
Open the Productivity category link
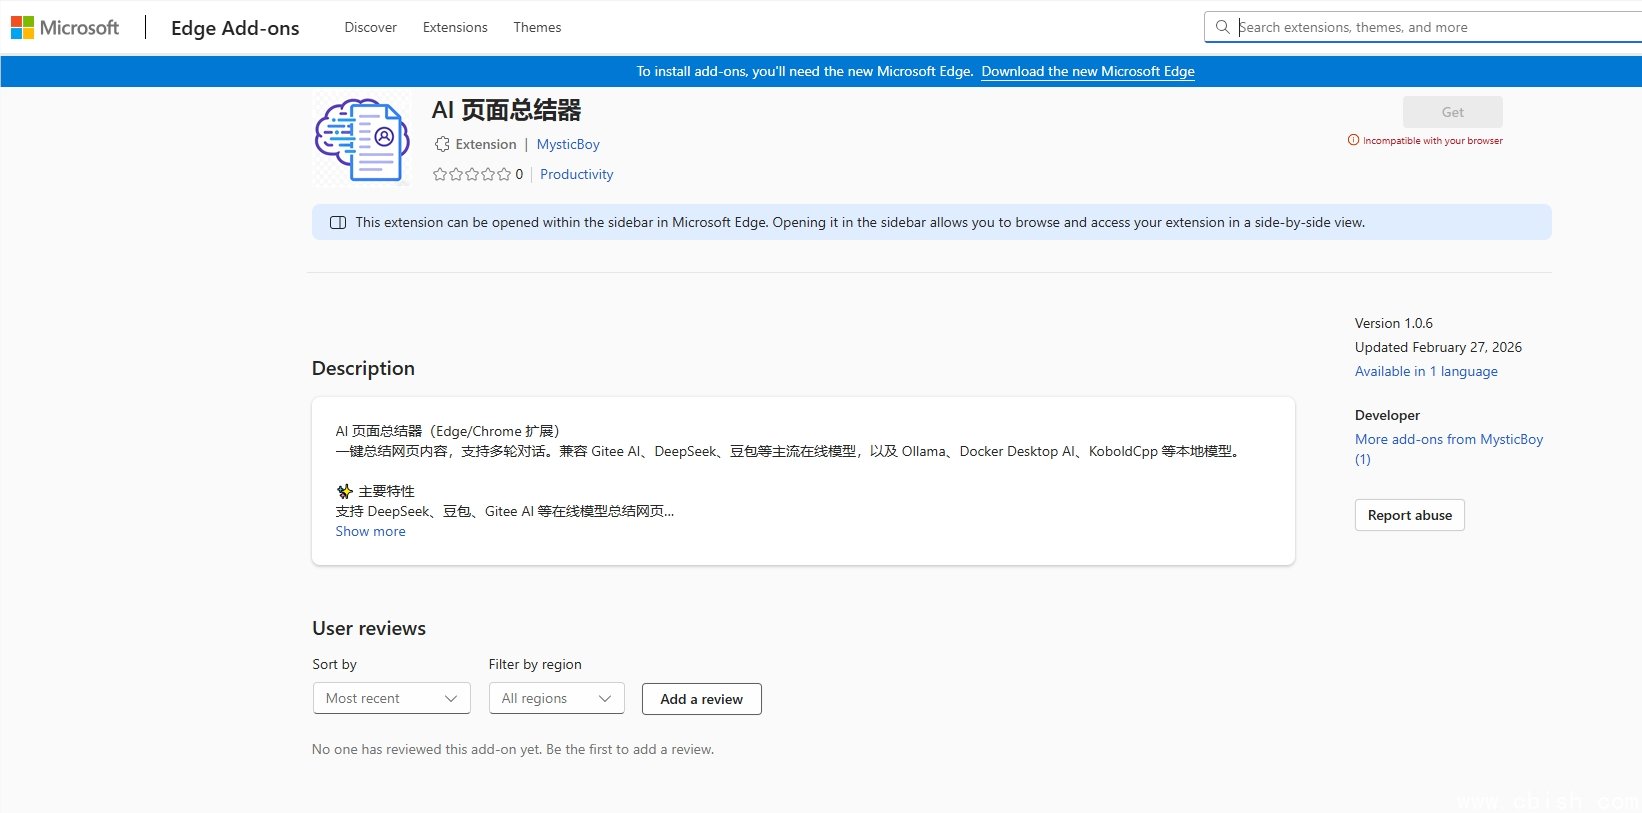coord(576,174)
